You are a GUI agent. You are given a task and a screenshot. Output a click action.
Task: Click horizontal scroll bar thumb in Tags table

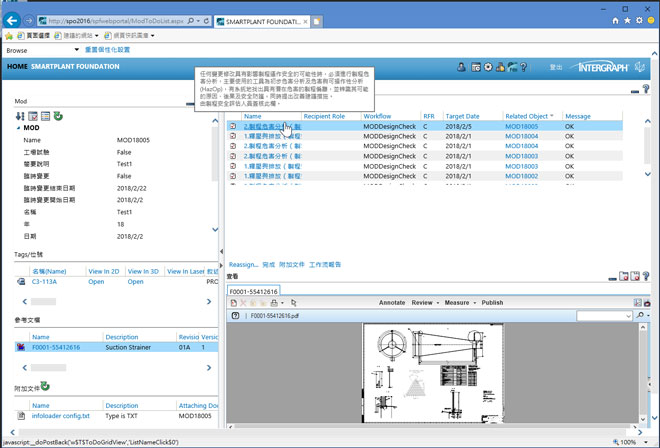[43, 301]
